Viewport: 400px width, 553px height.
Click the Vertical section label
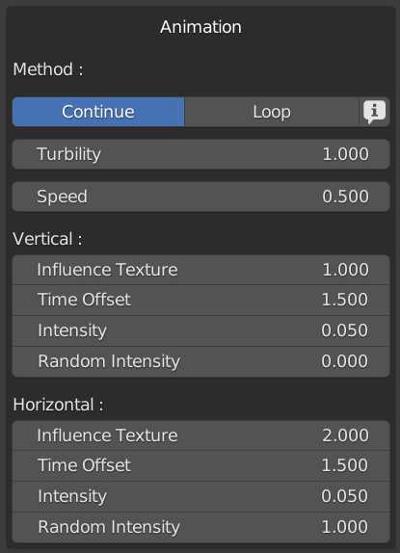pos(48,239)
